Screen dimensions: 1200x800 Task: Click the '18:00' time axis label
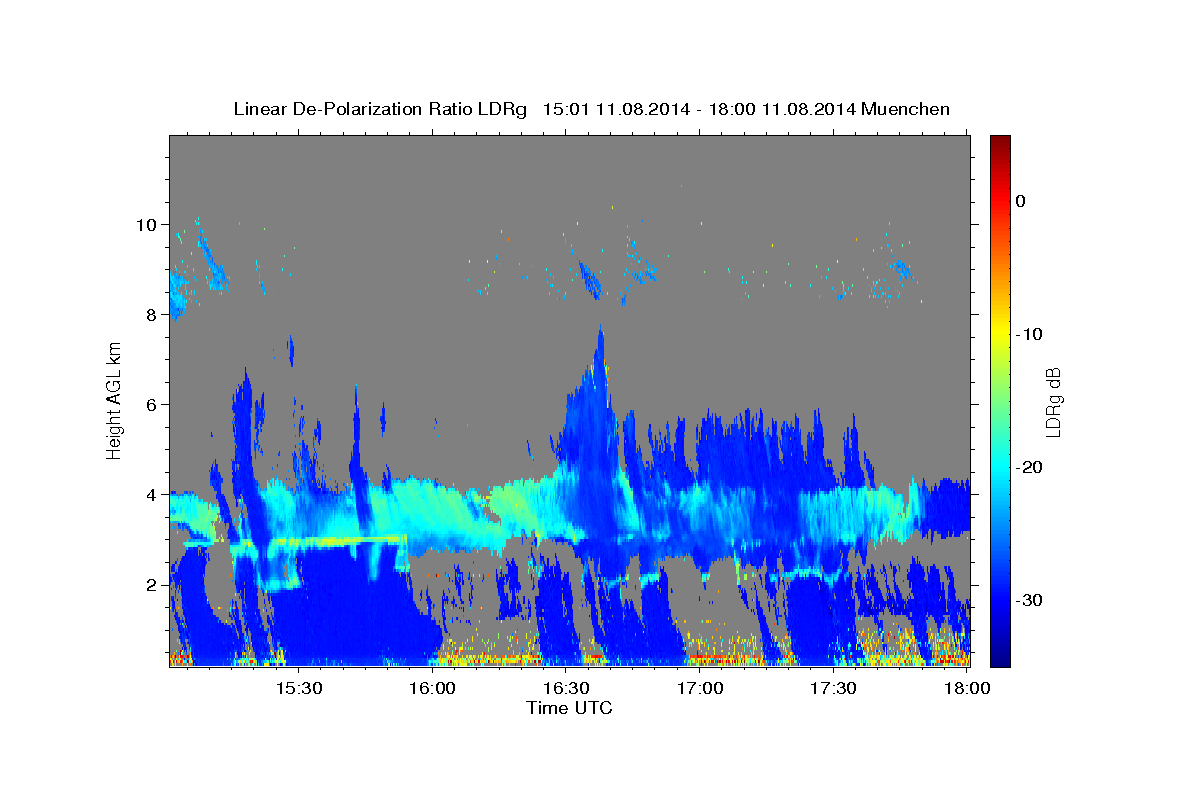pyautogui.click(x=967, y=689)
